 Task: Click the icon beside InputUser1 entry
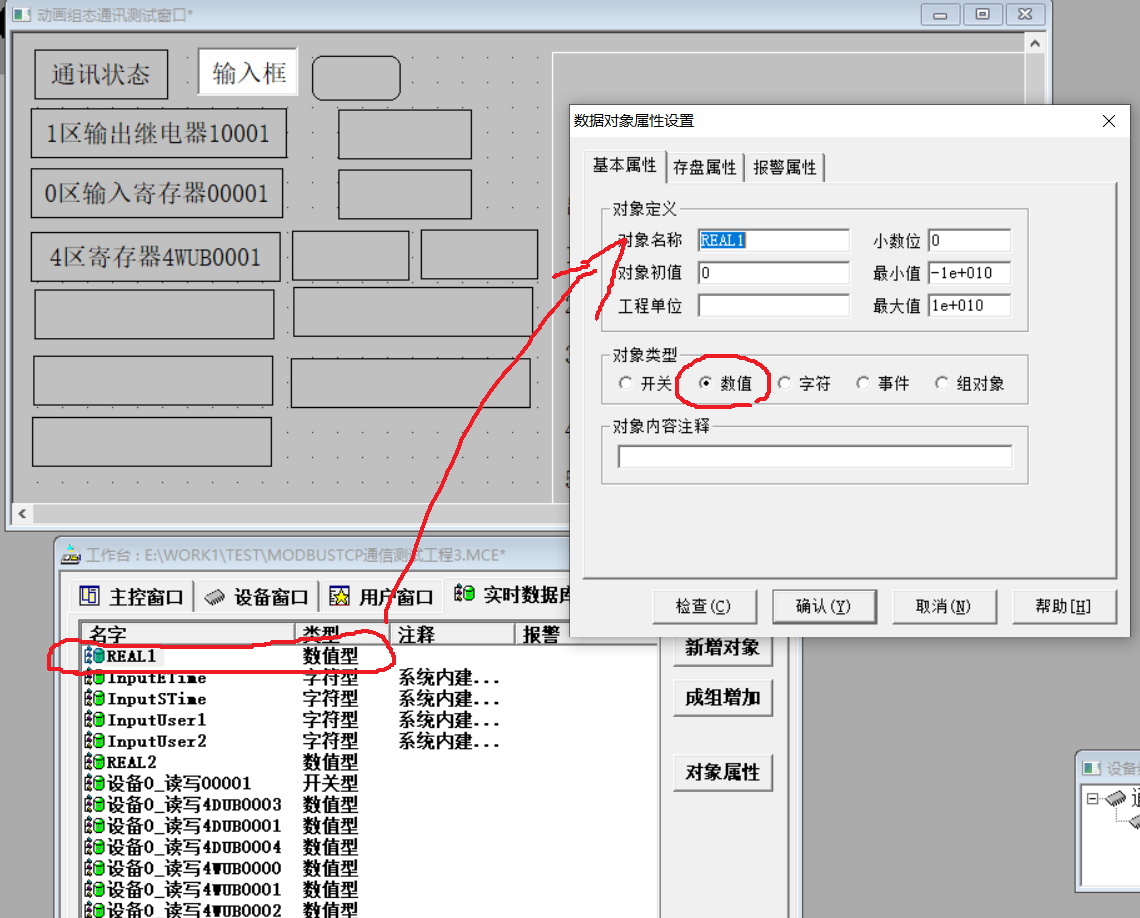coord(95,720)
